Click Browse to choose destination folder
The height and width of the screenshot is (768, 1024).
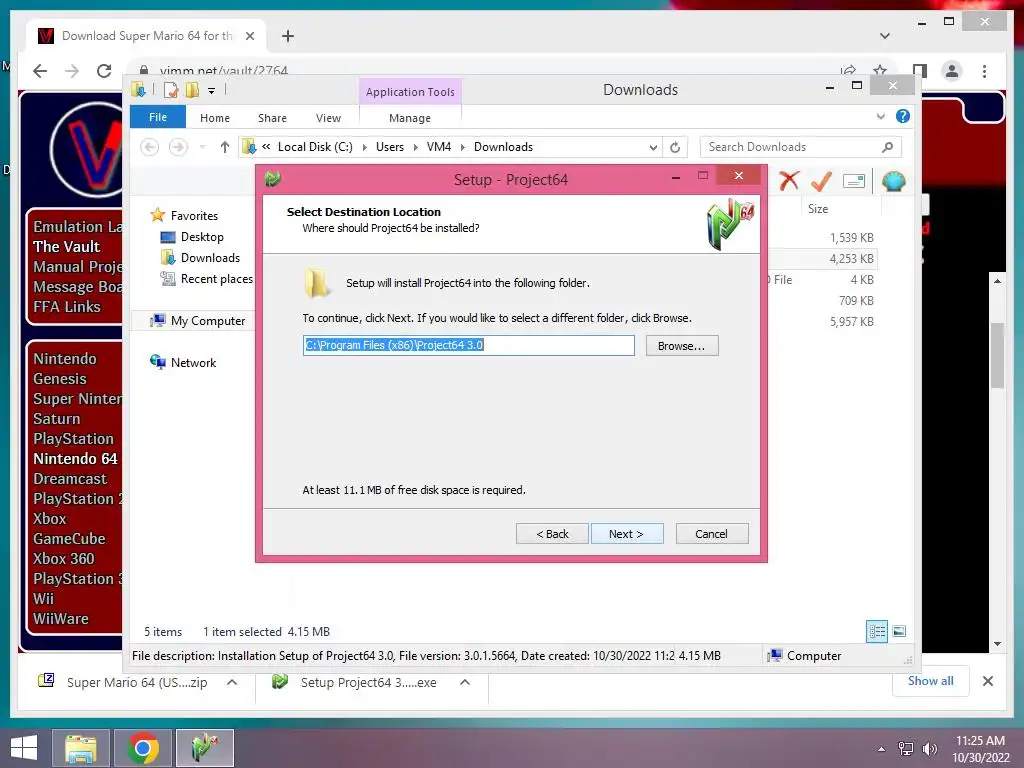(682, 345)
